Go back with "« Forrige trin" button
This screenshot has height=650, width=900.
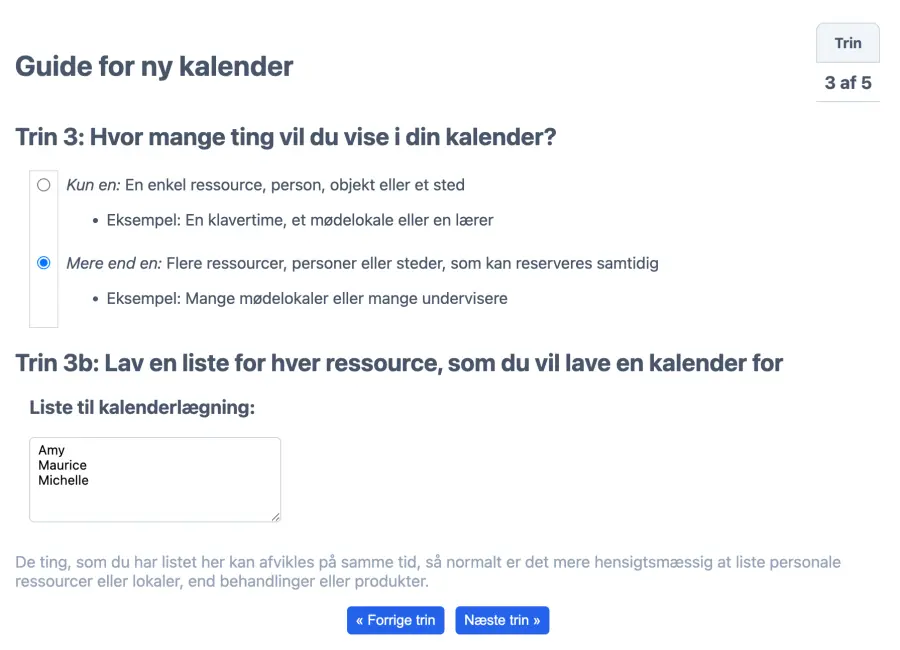click(x=396, y=620)
